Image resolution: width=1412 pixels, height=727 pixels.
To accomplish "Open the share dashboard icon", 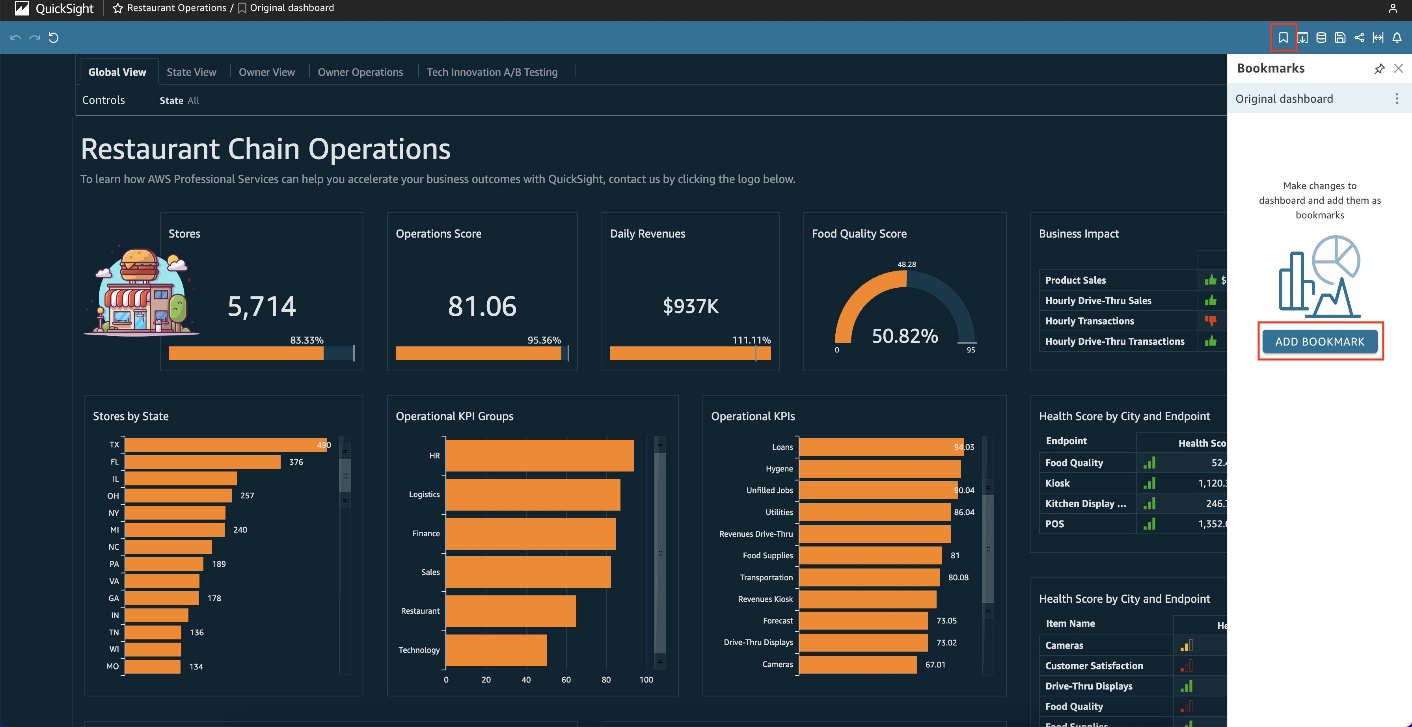I will click(x=1359, y=38).
